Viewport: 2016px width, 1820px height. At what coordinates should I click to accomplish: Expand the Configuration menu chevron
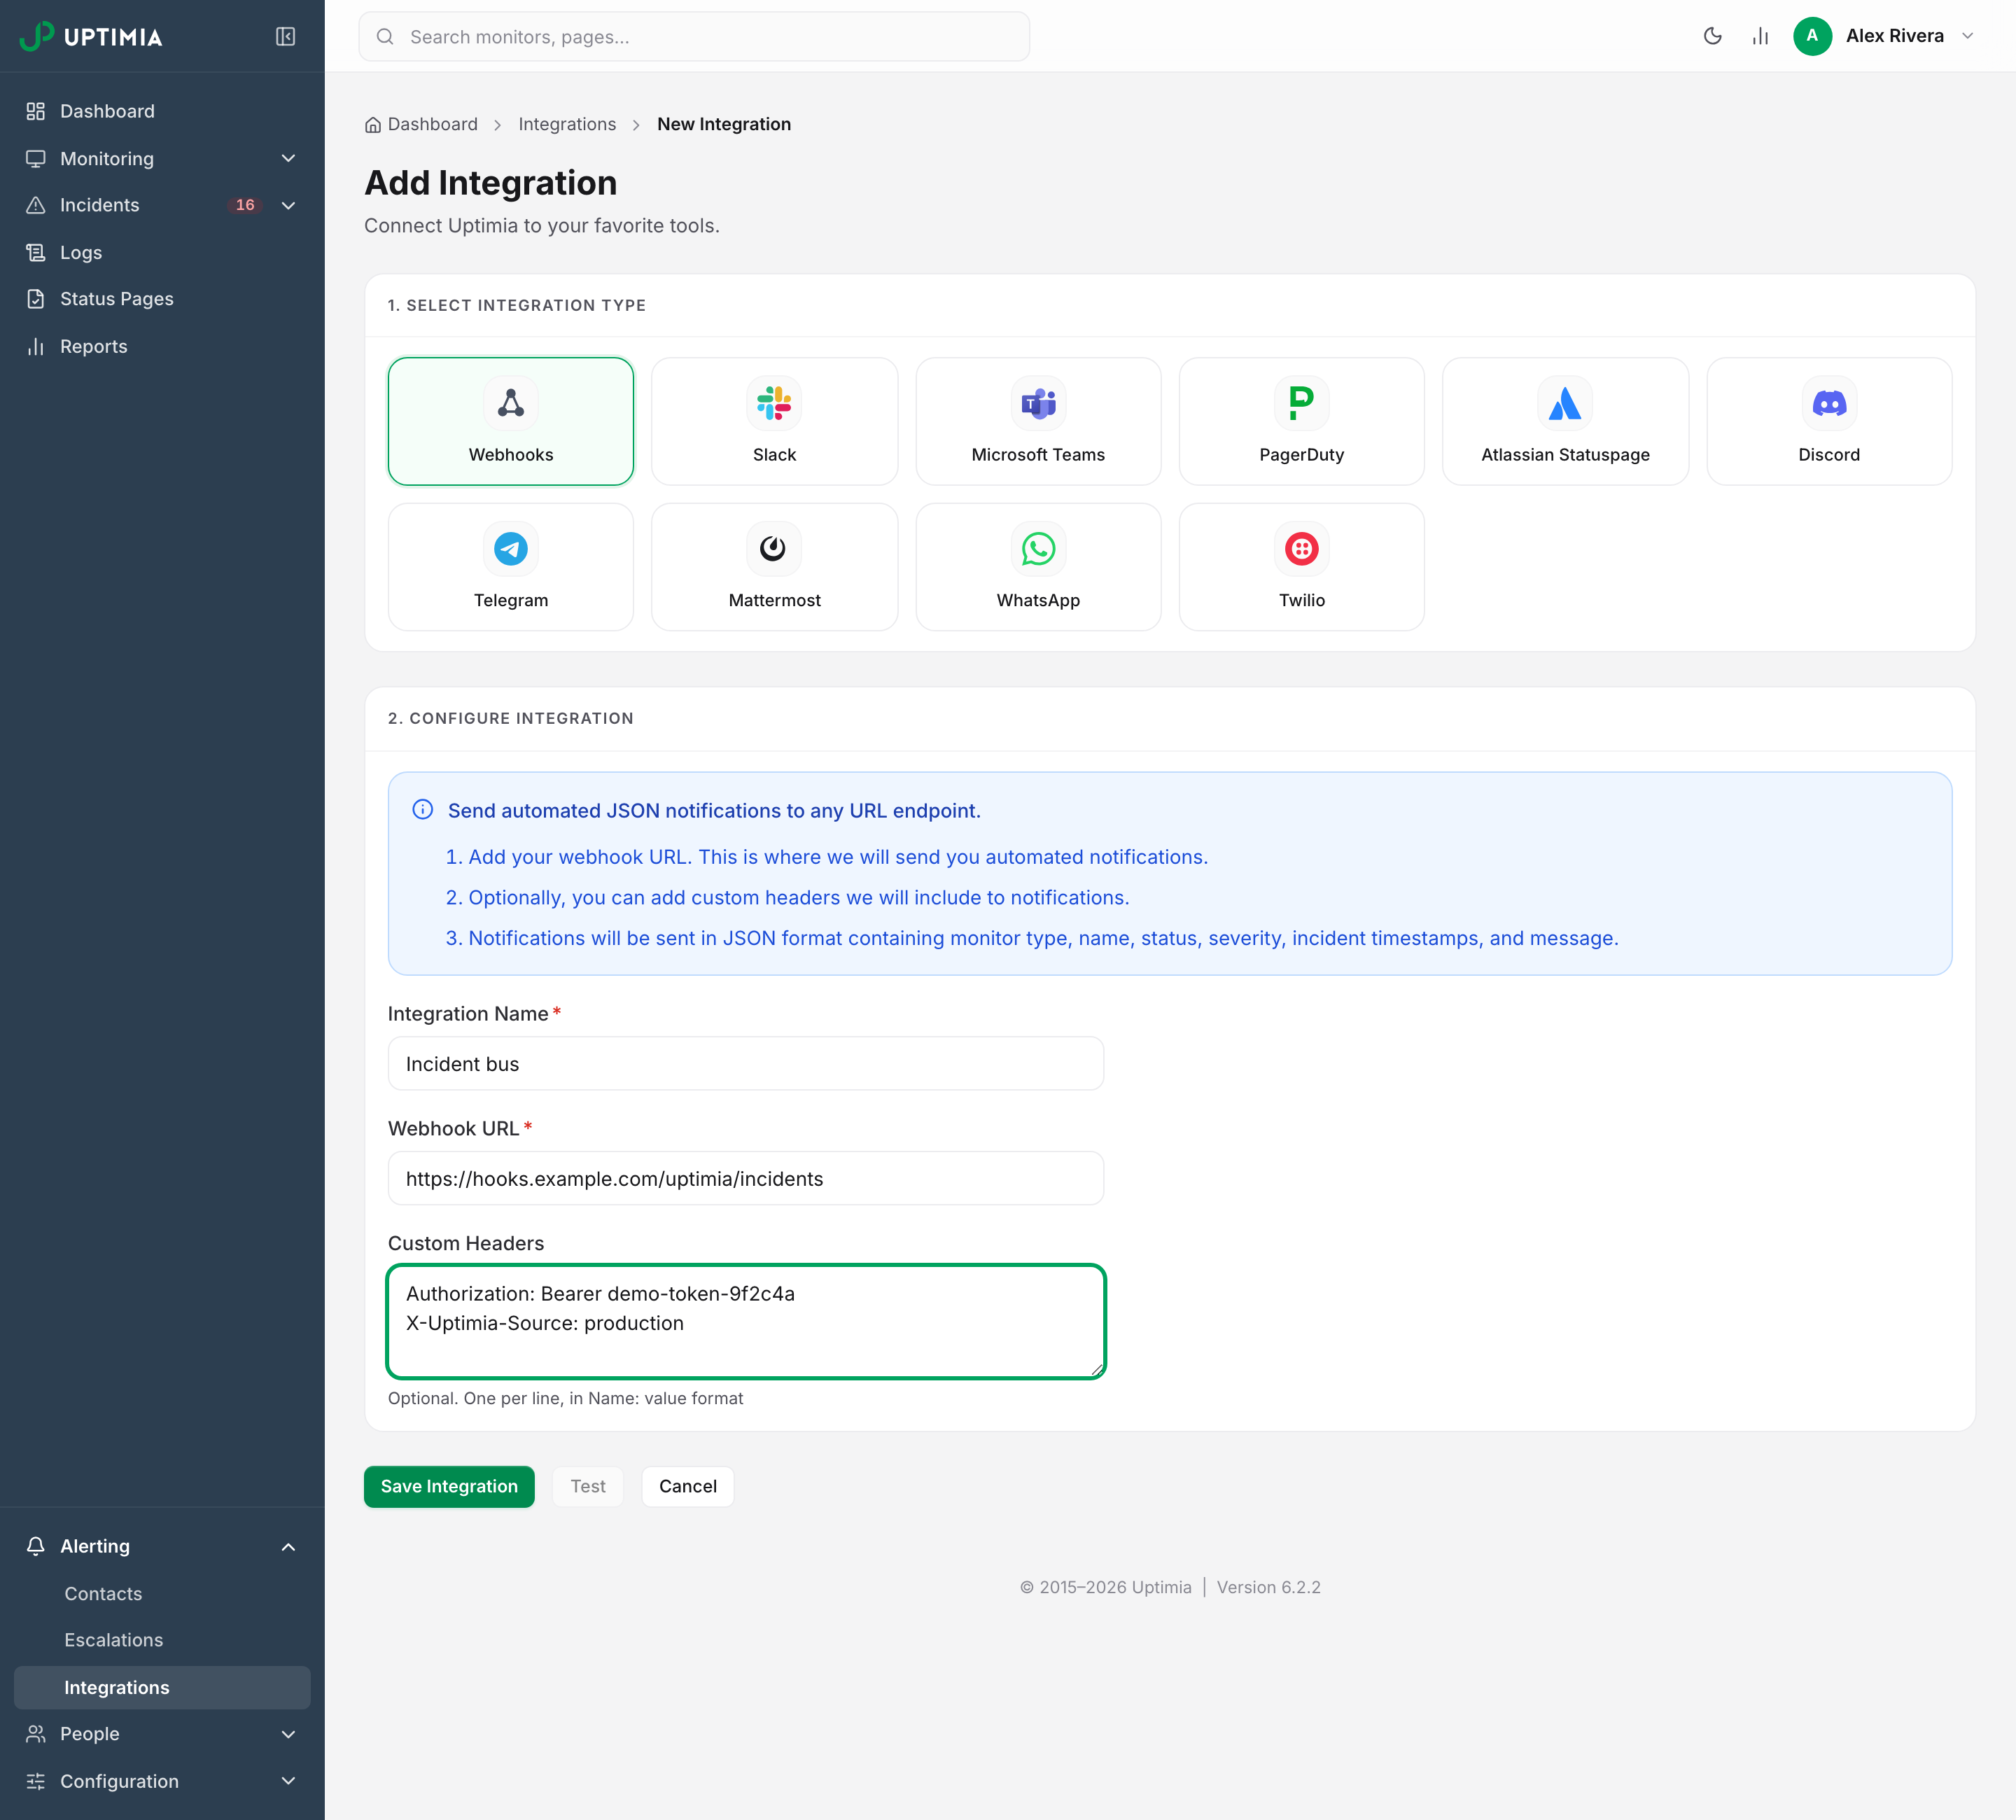coord(288,1781)
